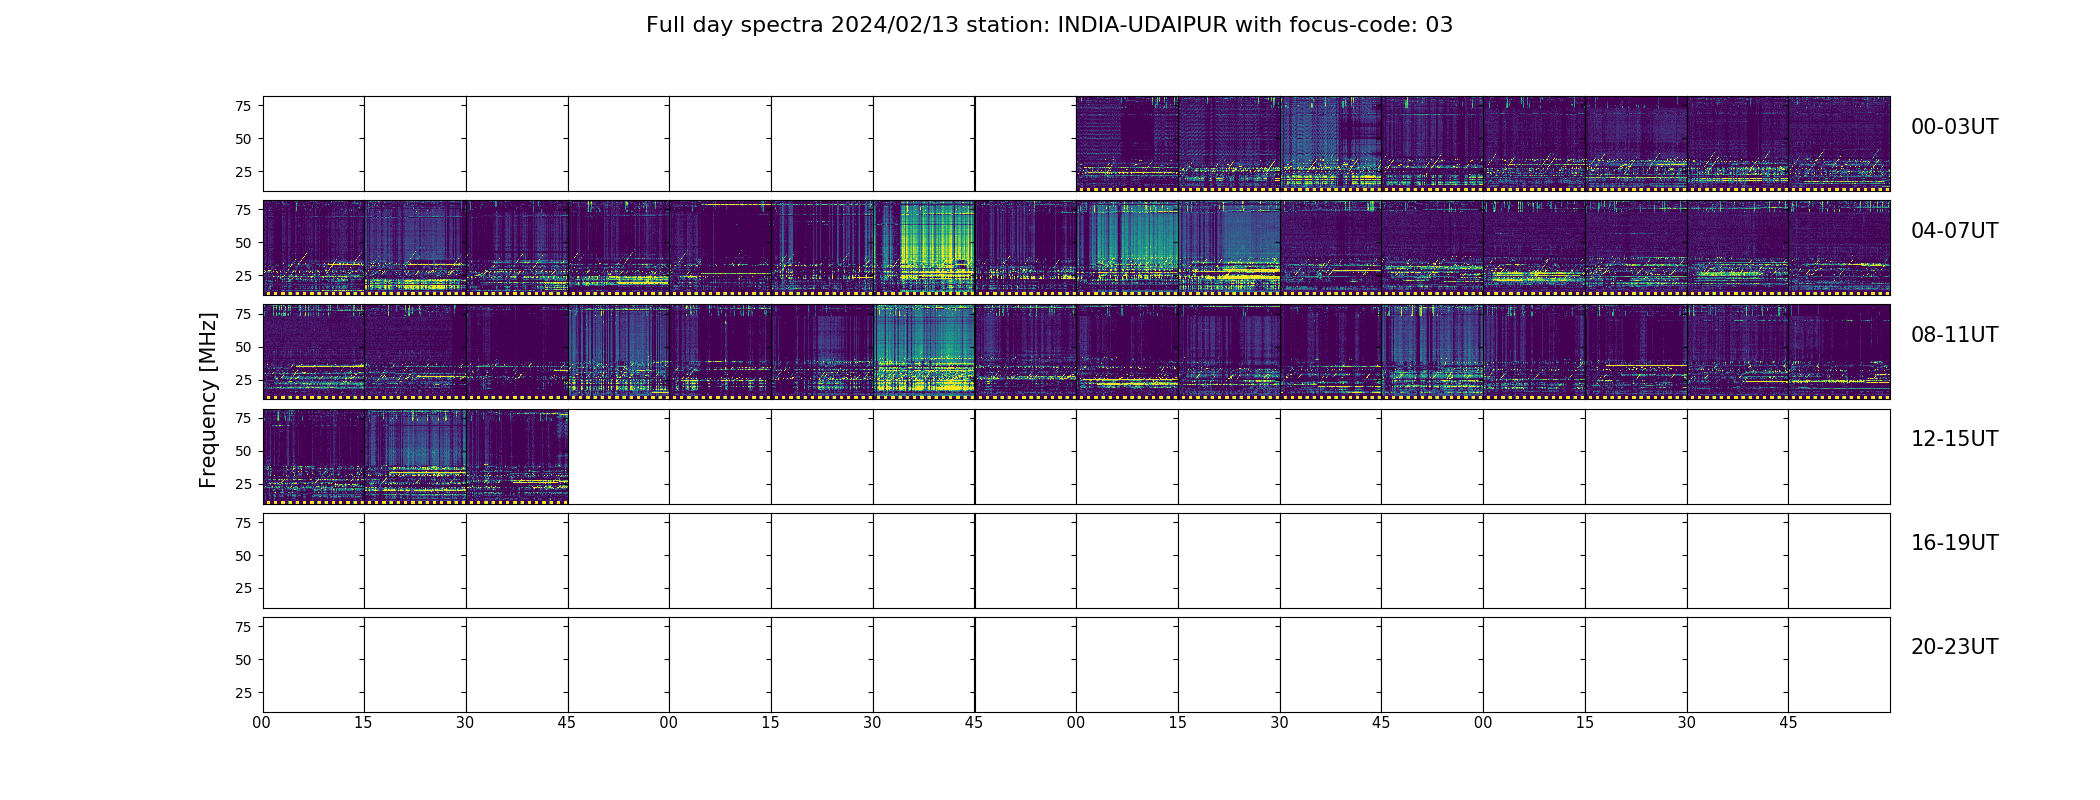Click the 25 tick label of the 20-23UT row
Screen dimensions: 2100x800
tap(243, 693)
